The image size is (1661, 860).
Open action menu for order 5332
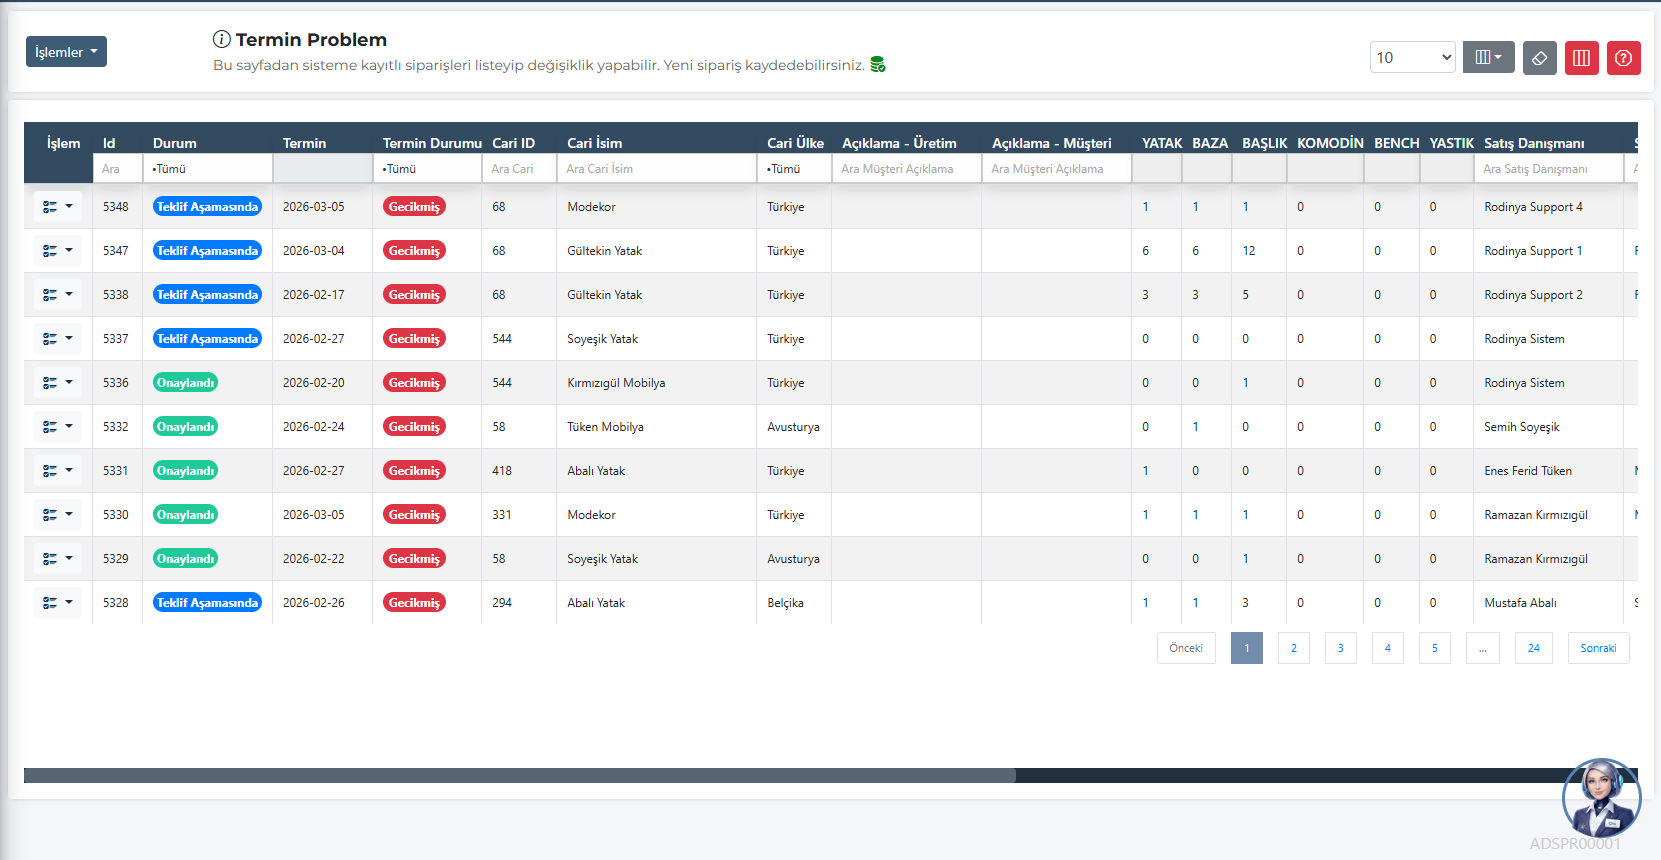click(x=58, y=427)
